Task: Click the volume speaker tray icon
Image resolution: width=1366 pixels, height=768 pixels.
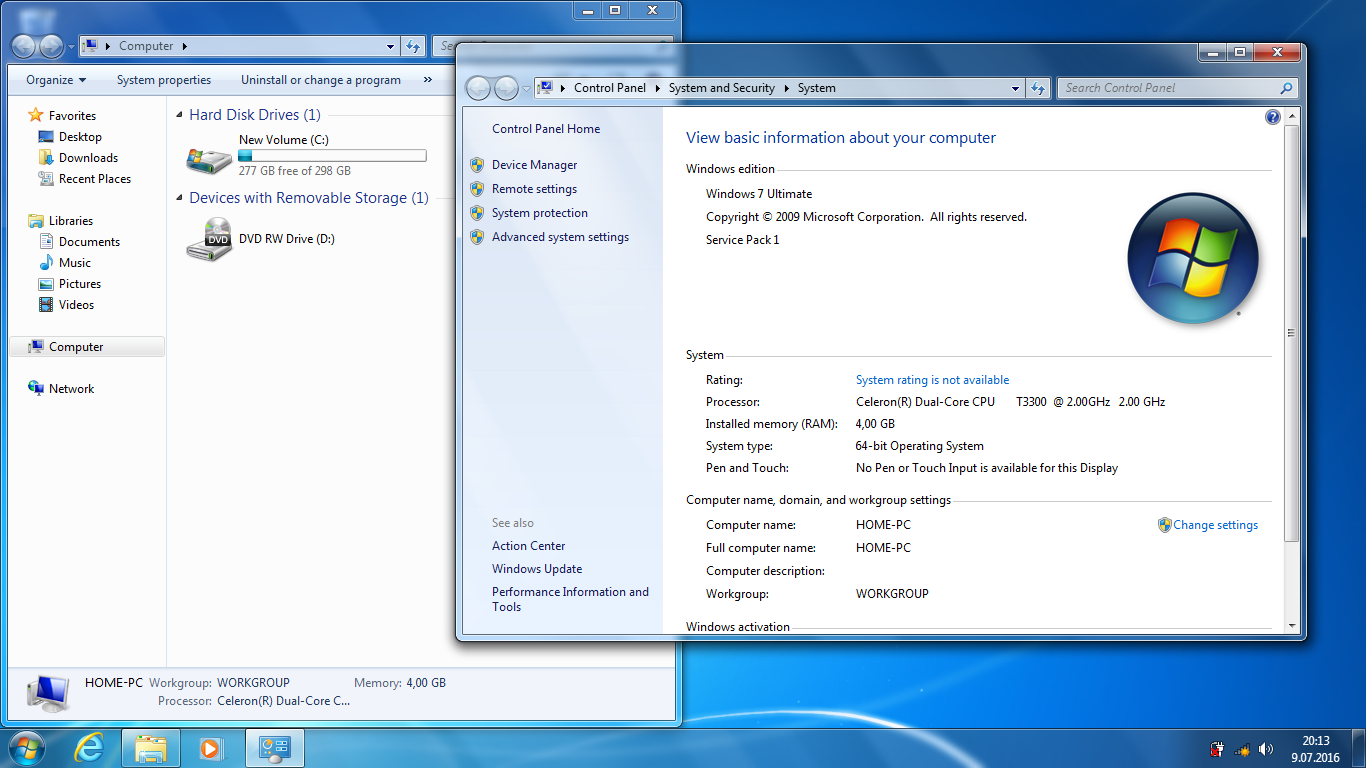Action: 1266,749
